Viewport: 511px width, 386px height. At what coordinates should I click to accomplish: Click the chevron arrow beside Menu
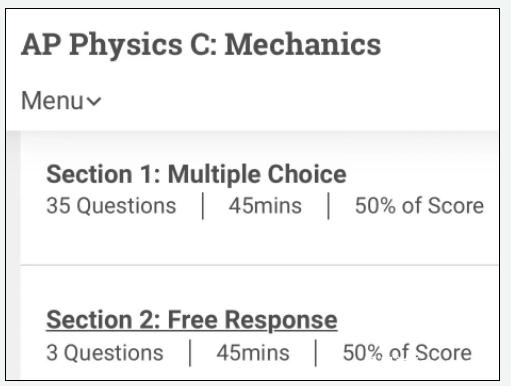[94, 101]
